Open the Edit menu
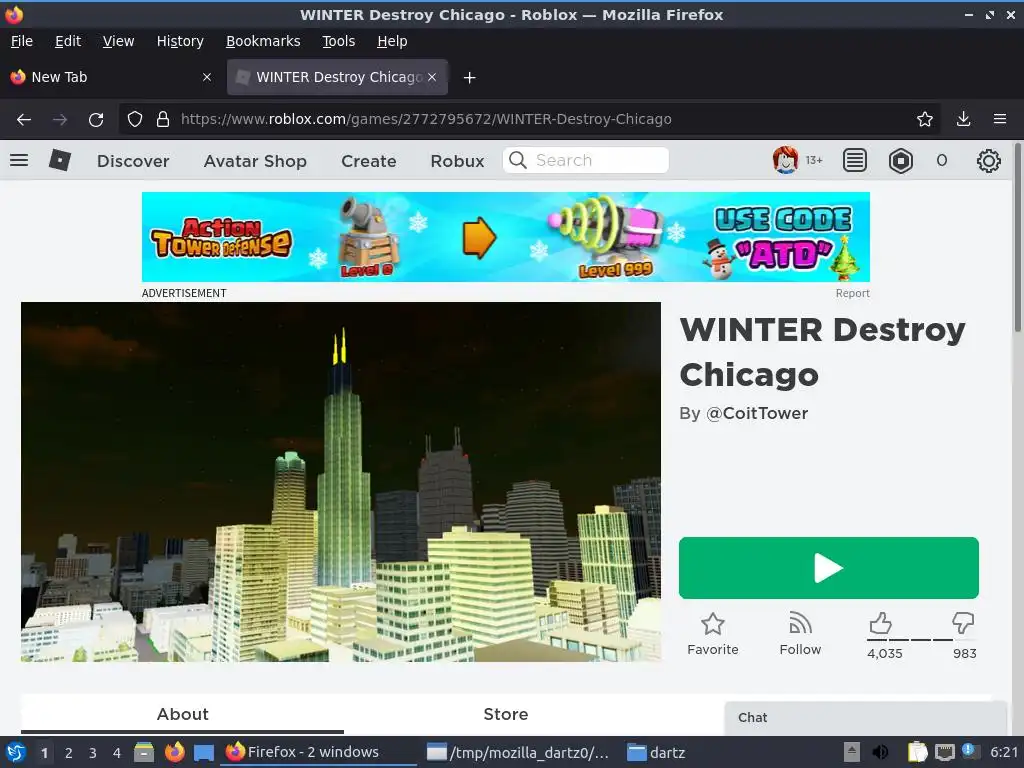Image resolution: width=1024 pixels, height=768 pixels. point(68,41)
